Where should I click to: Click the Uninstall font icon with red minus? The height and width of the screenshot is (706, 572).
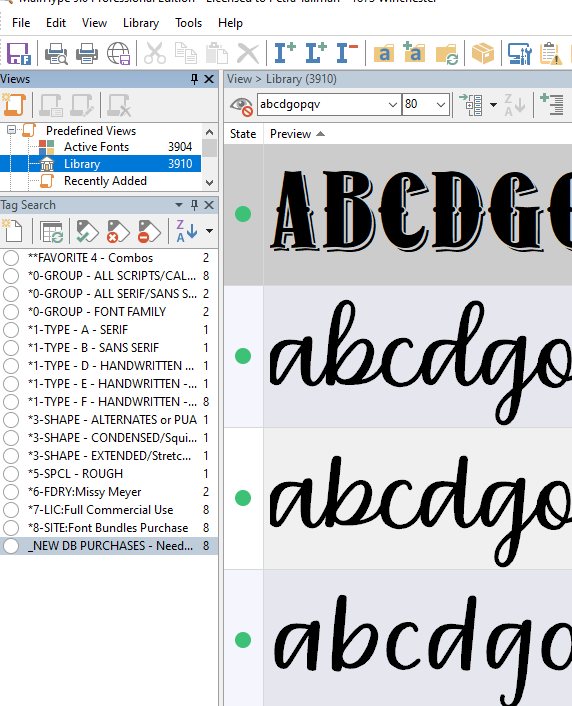[347, 53]
